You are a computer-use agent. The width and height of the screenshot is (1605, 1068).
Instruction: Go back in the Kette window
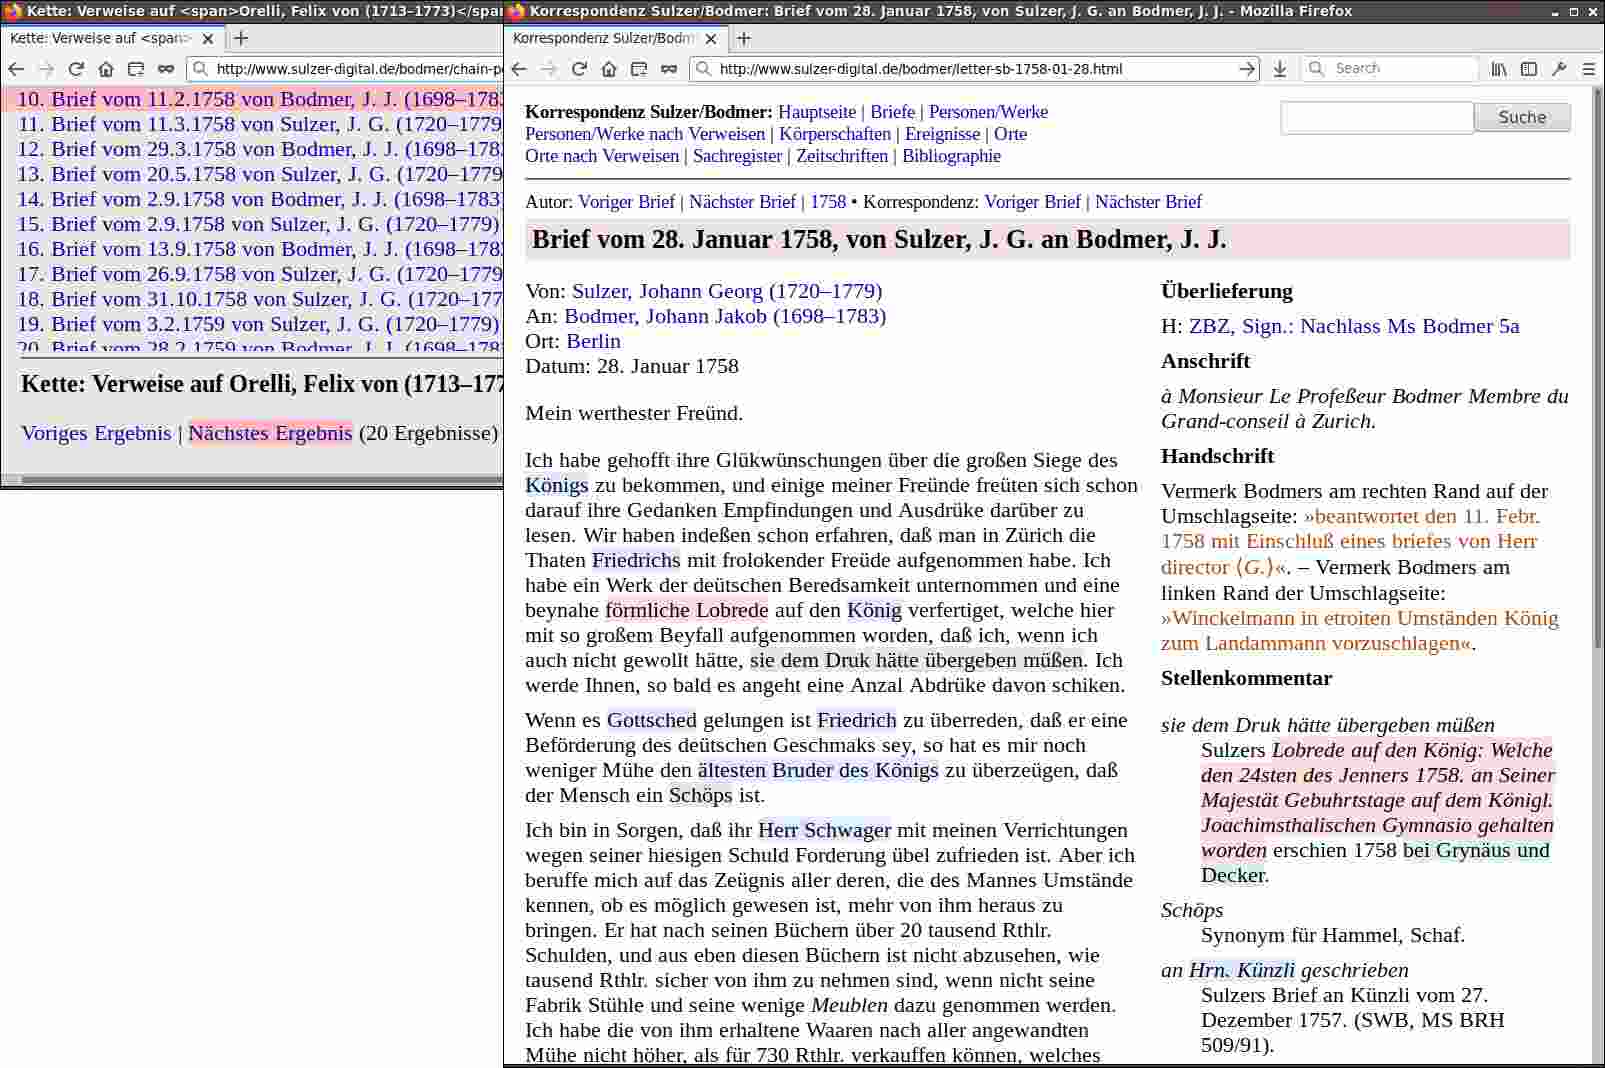pos(16,69)
